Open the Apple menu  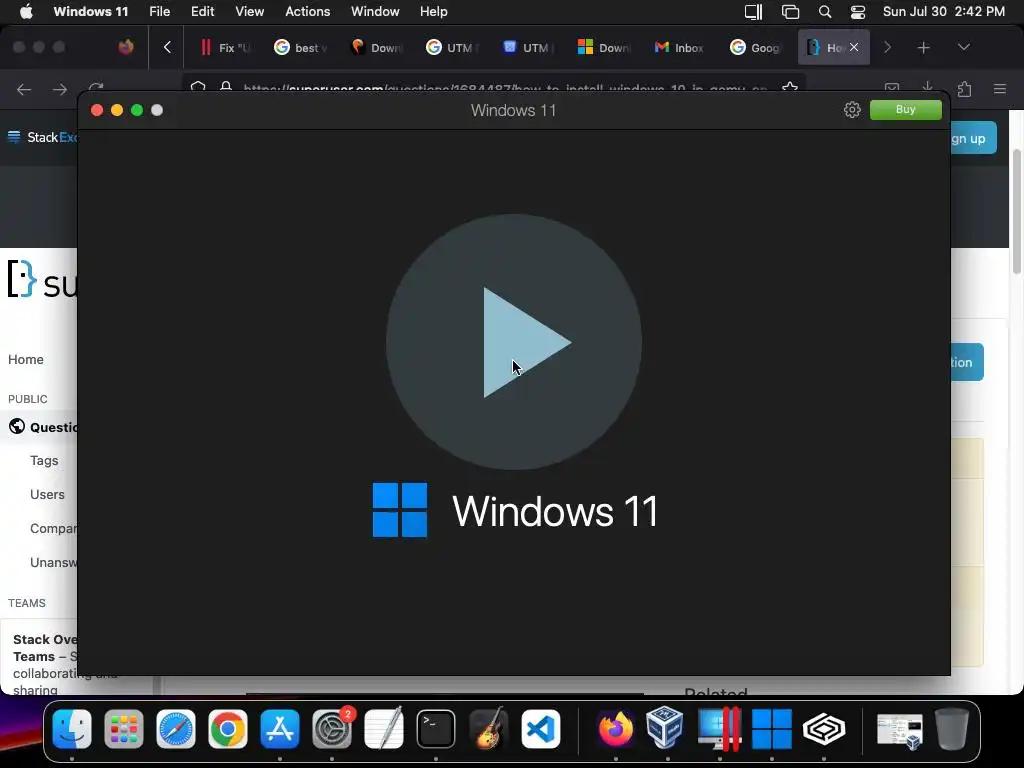[26, 12]
